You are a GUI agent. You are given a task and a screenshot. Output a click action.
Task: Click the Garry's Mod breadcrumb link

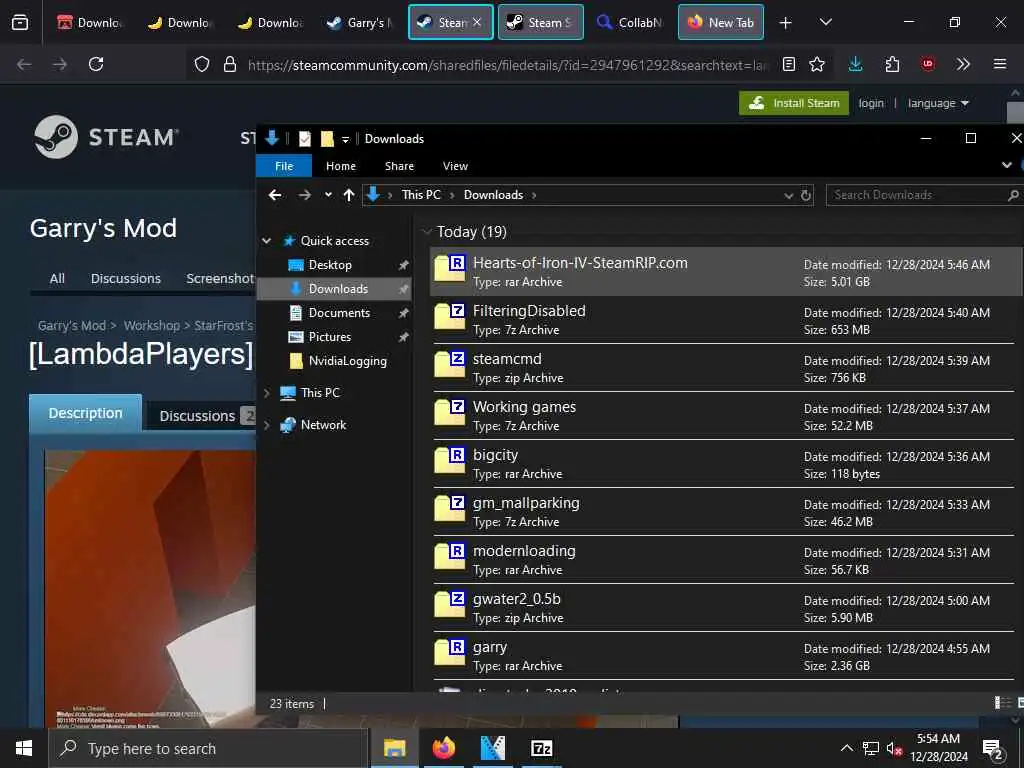pos(71,325)
